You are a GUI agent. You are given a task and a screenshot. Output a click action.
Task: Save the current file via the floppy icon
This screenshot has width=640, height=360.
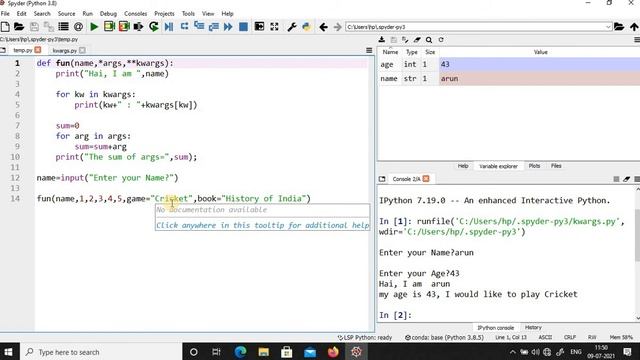[34, 27]
